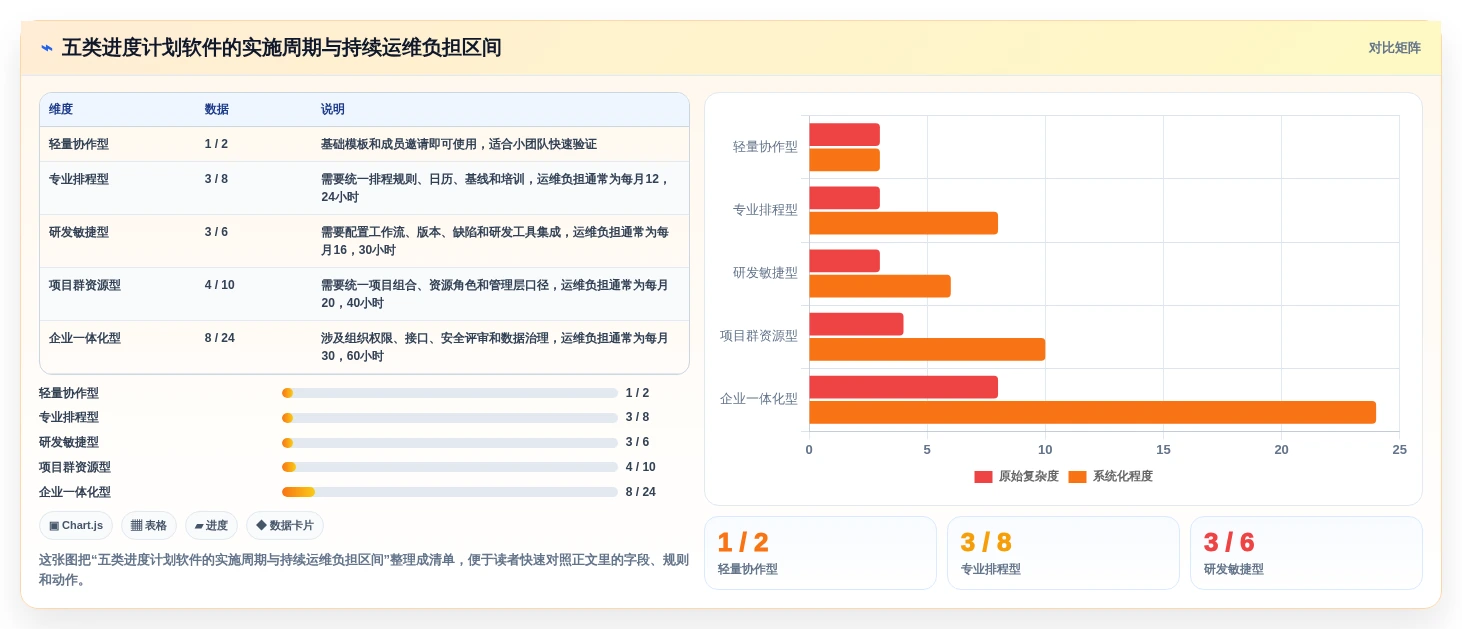Image resolution: width=1462 pixels, height=629 pixels.
Task: Click the 数据 column header
Action: click(x=217, y=109)
